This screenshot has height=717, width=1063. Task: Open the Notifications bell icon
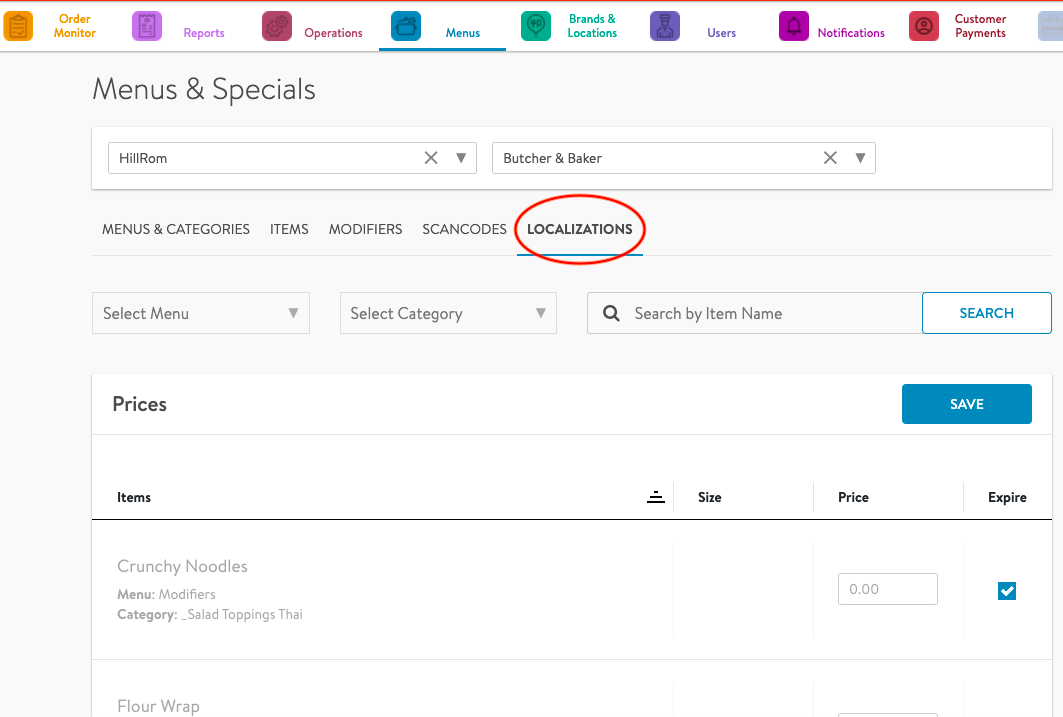[794, 26]
